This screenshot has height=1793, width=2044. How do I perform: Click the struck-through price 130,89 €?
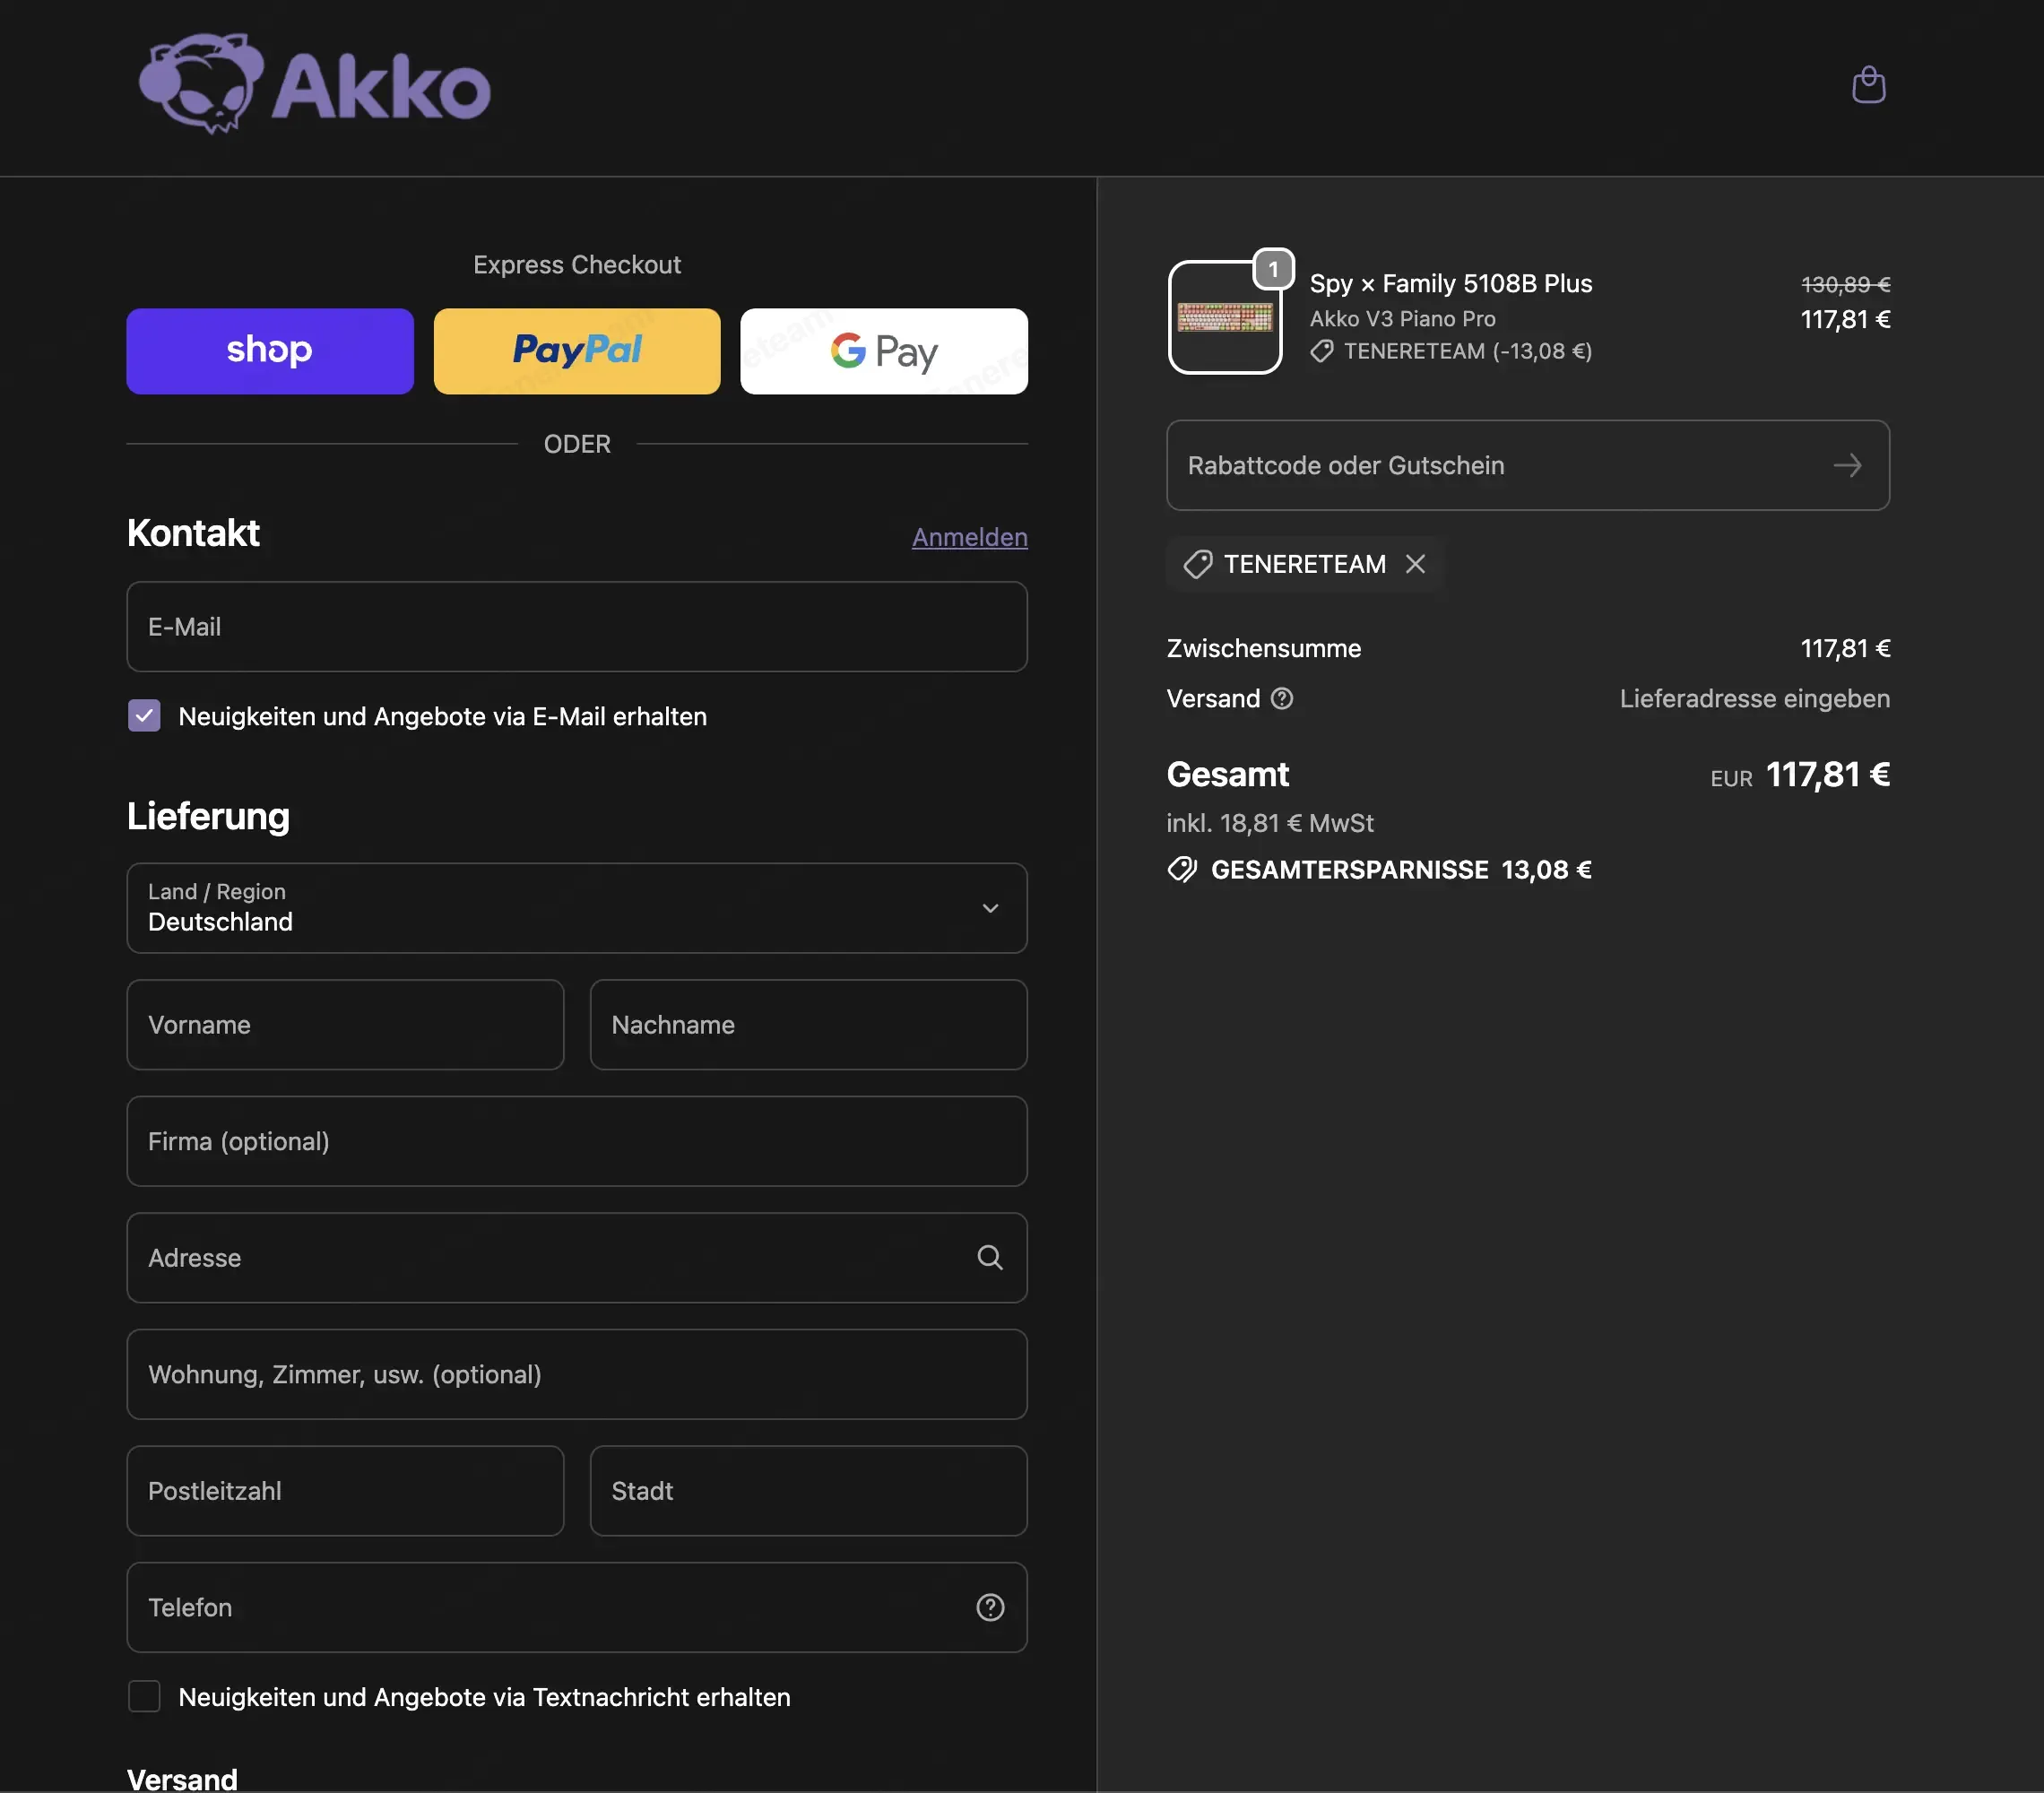click(1845, 284)
